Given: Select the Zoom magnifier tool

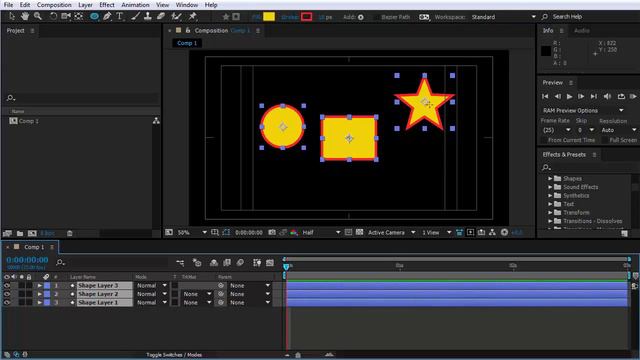Looking at the screenshot, I should (38, 16).
